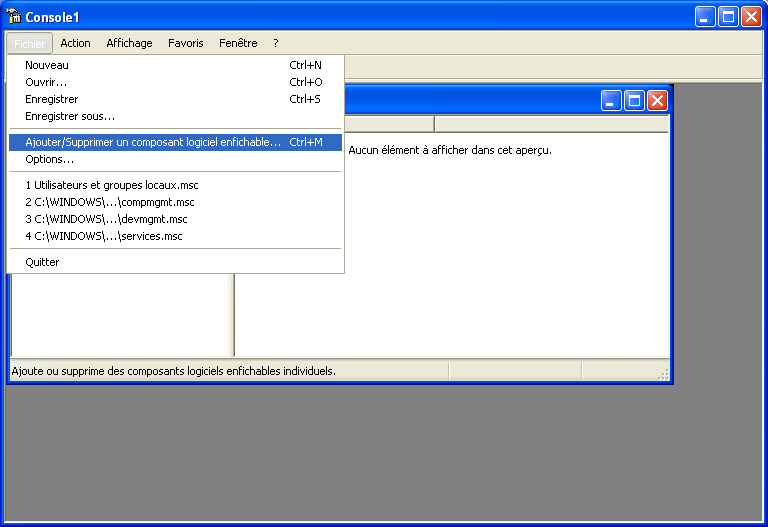Select Ajouter/Supprimer un composant logiciel enfichable

point(175,143)
